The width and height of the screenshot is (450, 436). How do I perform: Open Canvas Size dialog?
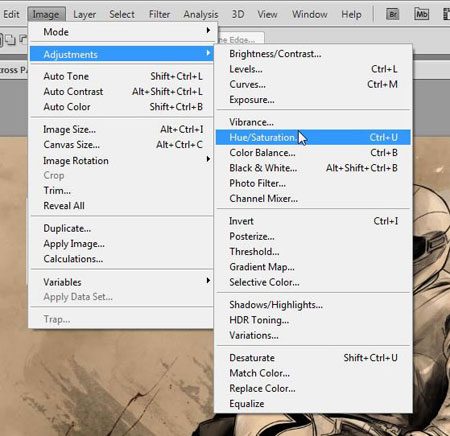(122, 145)
